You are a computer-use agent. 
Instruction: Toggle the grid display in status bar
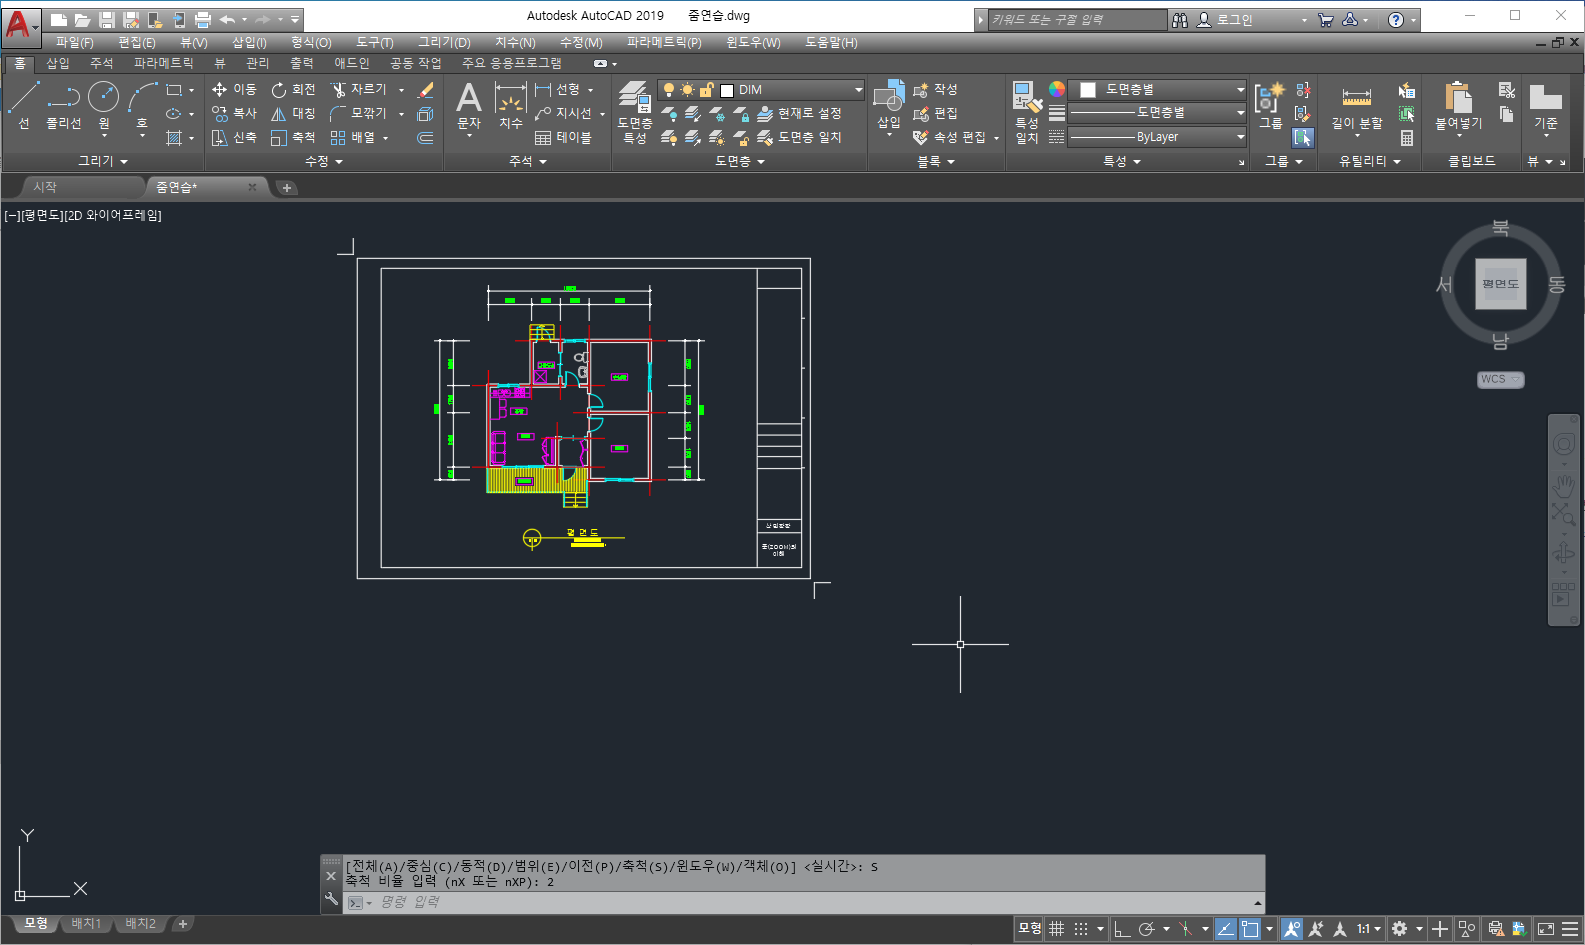(1056, 929)
